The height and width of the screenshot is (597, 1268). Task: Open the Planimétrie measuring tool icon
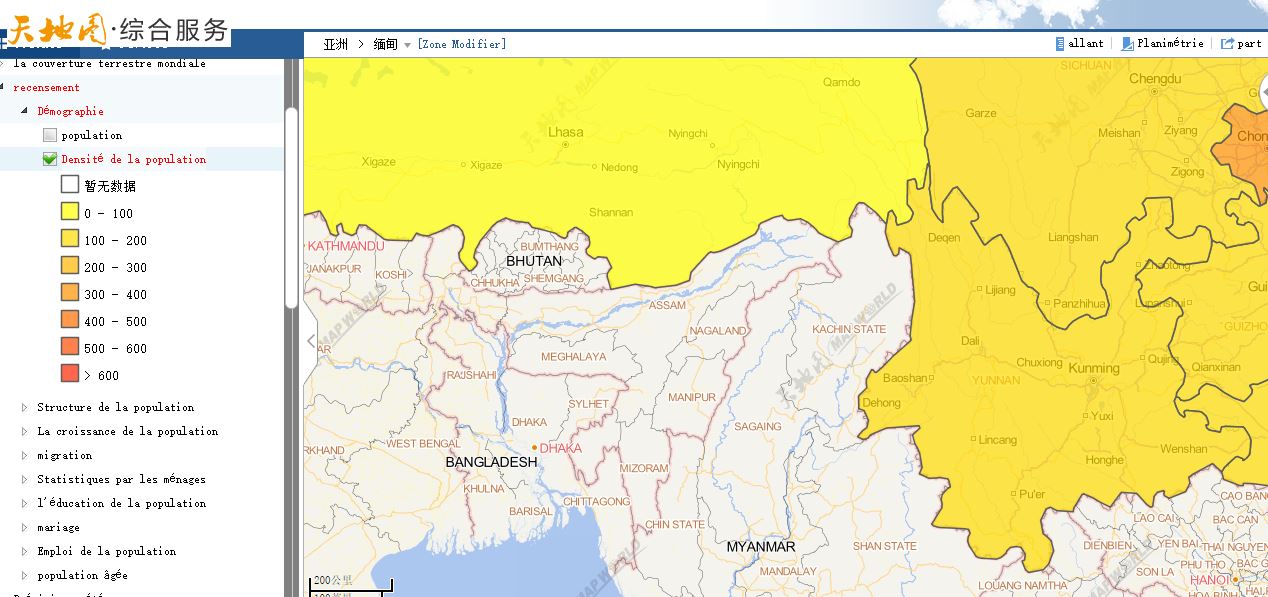[x=1127, y=44]
